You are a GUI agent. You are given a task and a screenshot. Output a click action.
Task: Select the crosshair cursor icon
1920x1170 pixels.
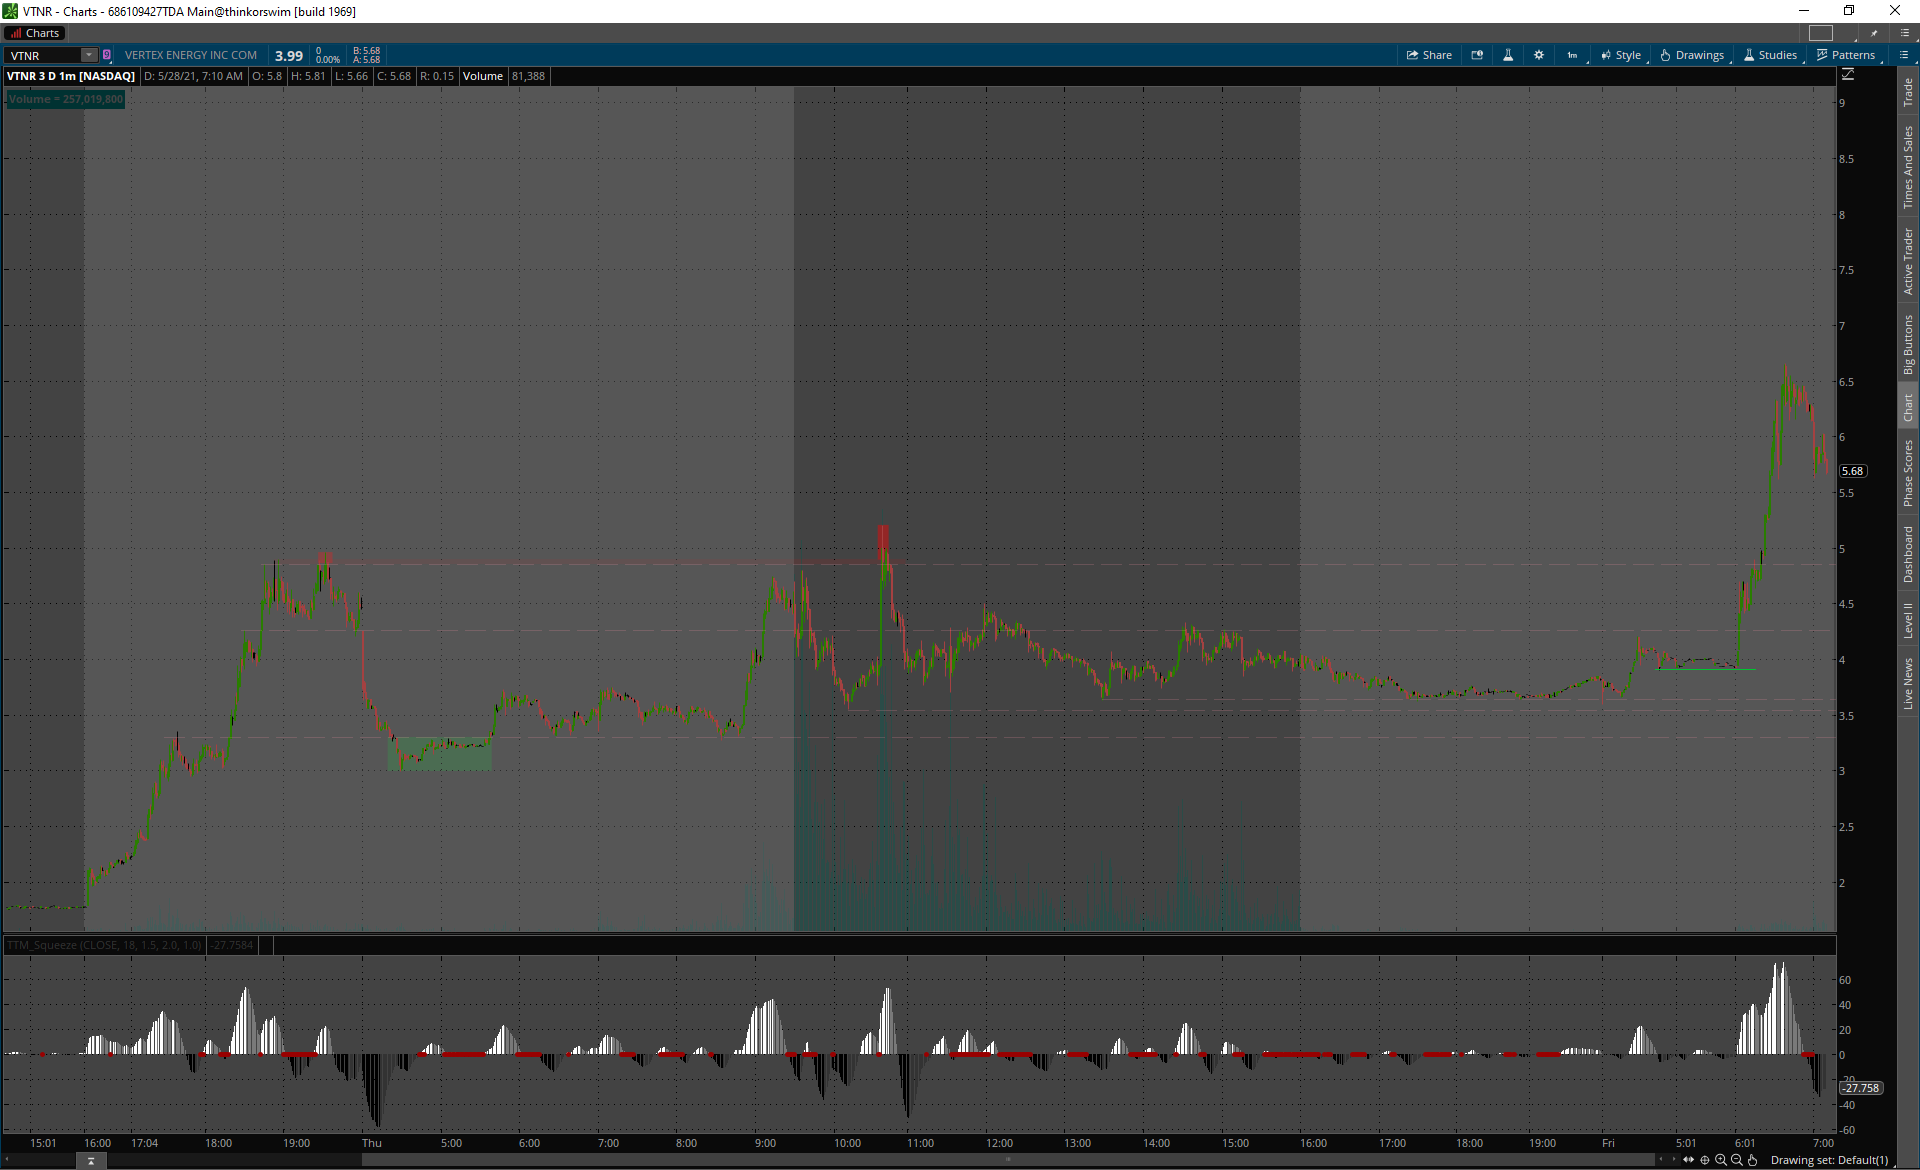[1705, 1160]
